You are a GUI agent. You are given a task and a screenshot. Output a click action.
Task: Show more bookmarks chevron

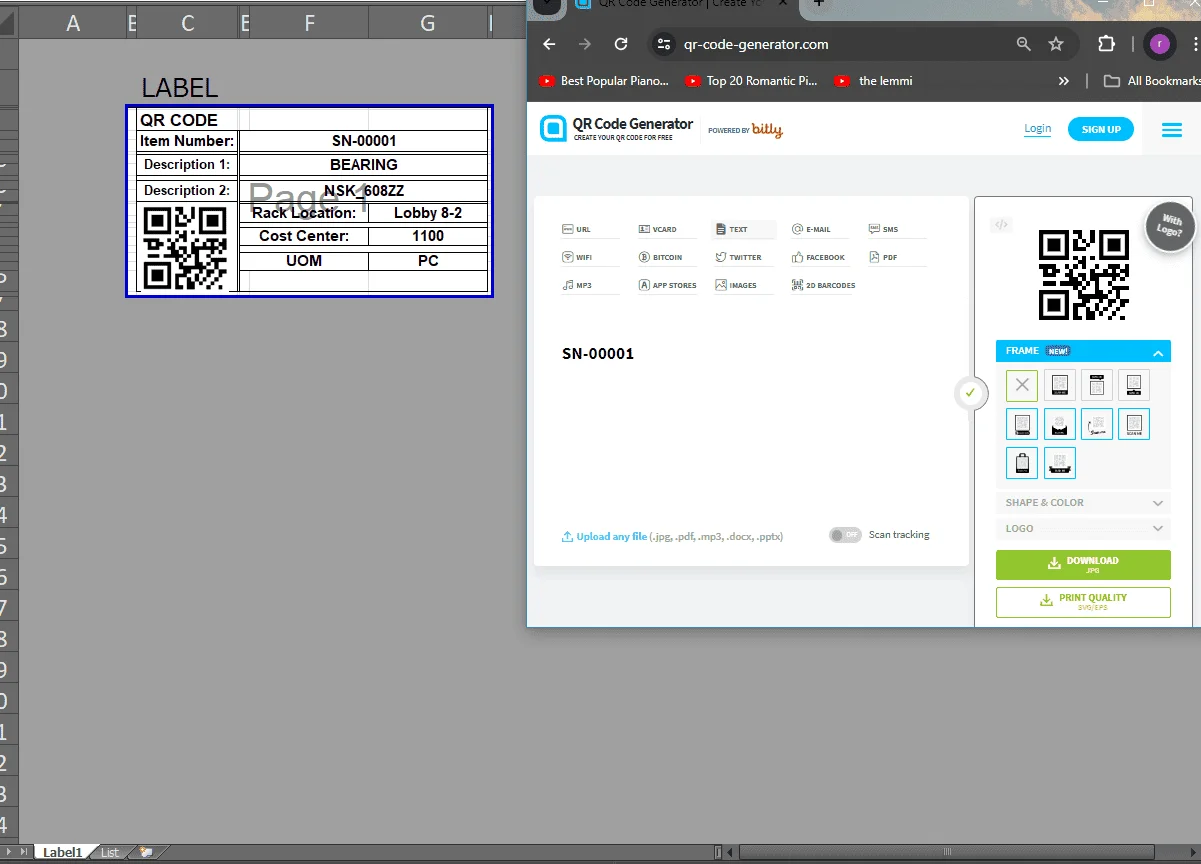[x=1064, y=81]
